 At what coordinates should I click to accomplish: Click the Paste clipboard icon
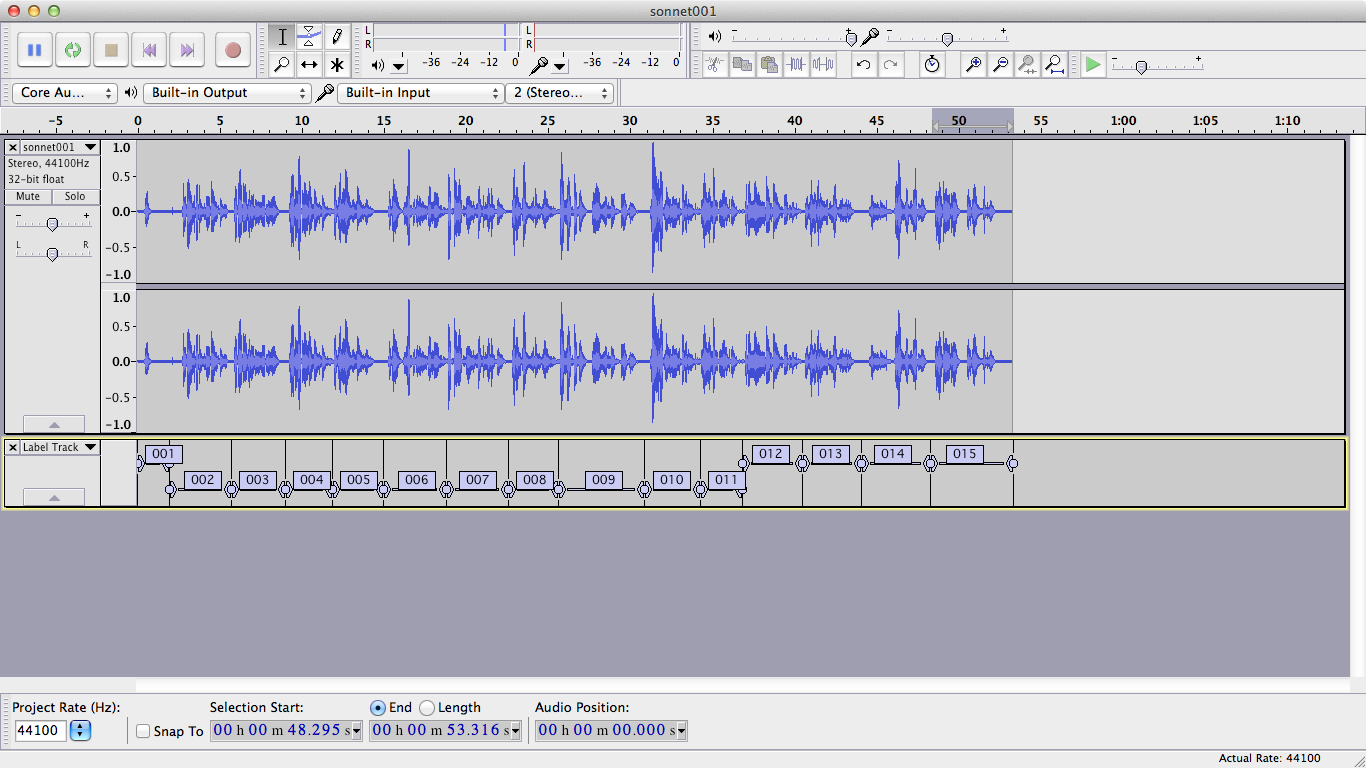coord(769,64)
